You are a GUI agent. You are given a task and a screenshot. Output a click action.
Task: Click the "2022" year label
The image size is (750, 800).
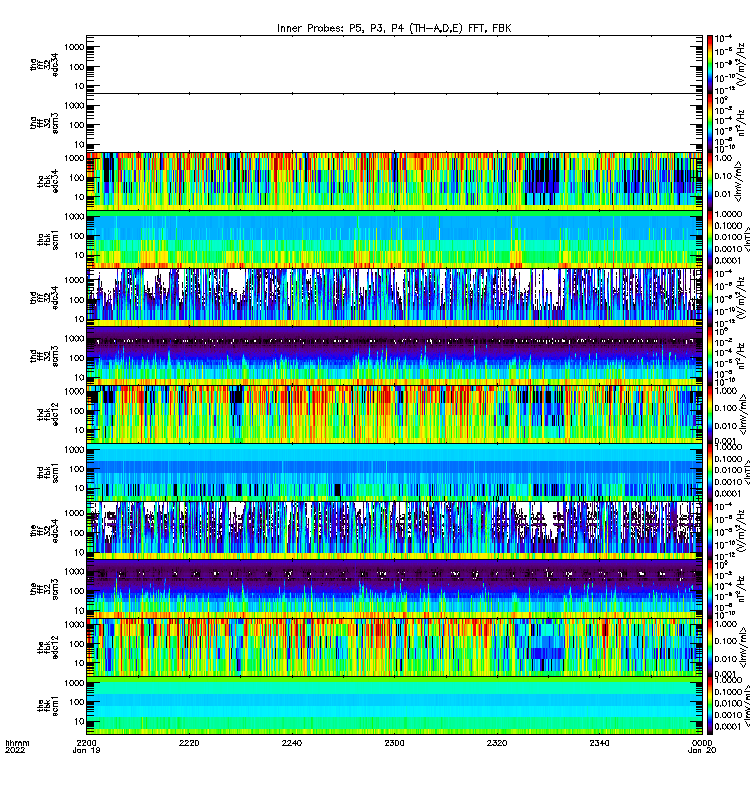click(x=15, y=750)
